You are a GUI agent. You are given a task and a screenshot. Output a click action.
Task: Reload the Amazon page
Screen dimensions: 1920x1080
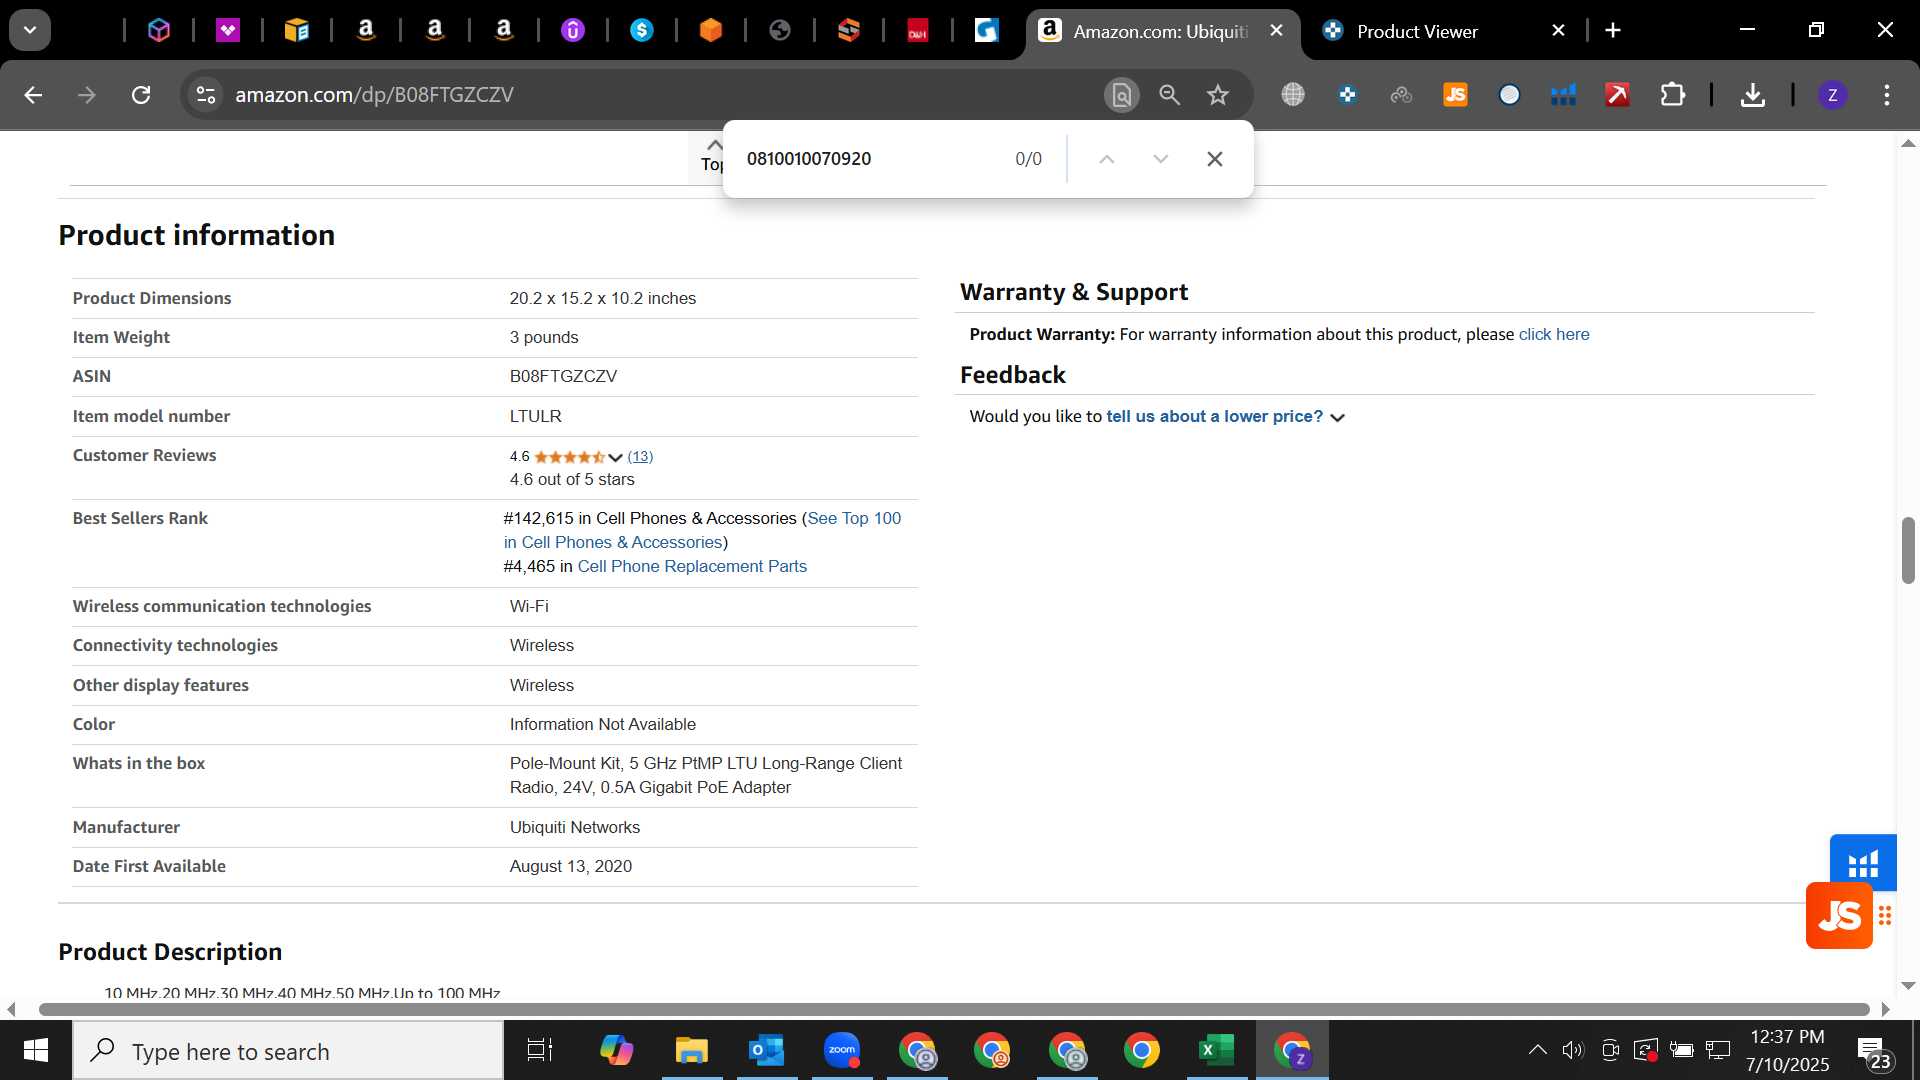[x=141, y=95]
